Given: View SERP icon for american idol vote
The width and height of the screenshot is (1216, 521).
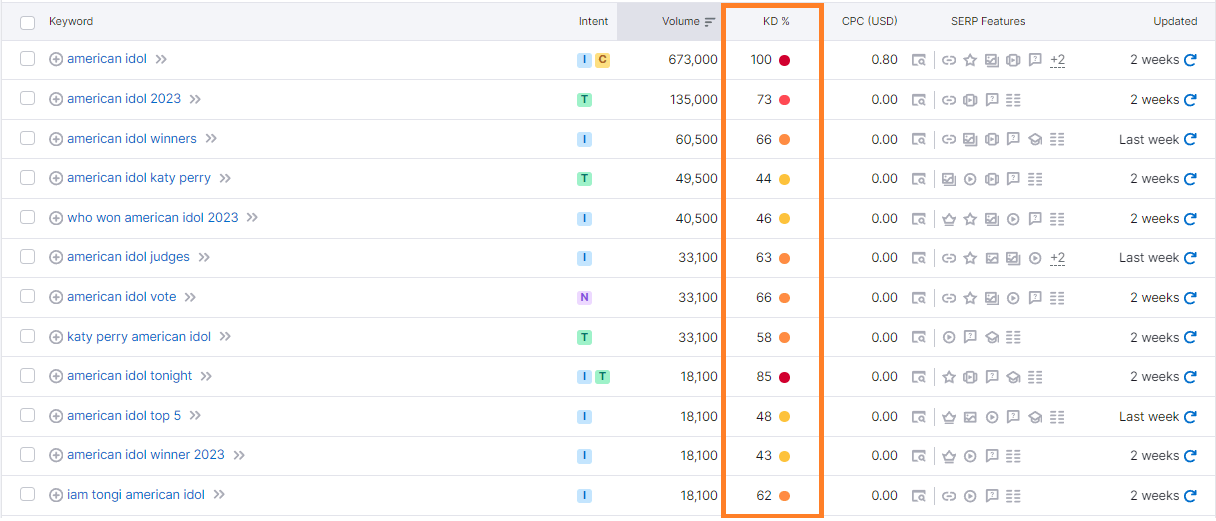Looking at the screenshot, I should point(918,298).
